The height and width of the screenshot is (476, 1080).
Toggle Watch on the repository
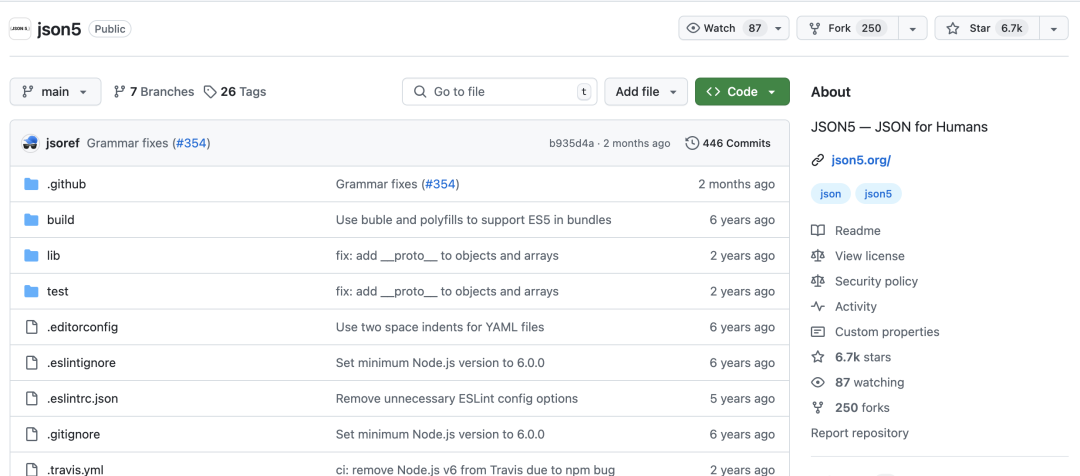coord(722,28)
